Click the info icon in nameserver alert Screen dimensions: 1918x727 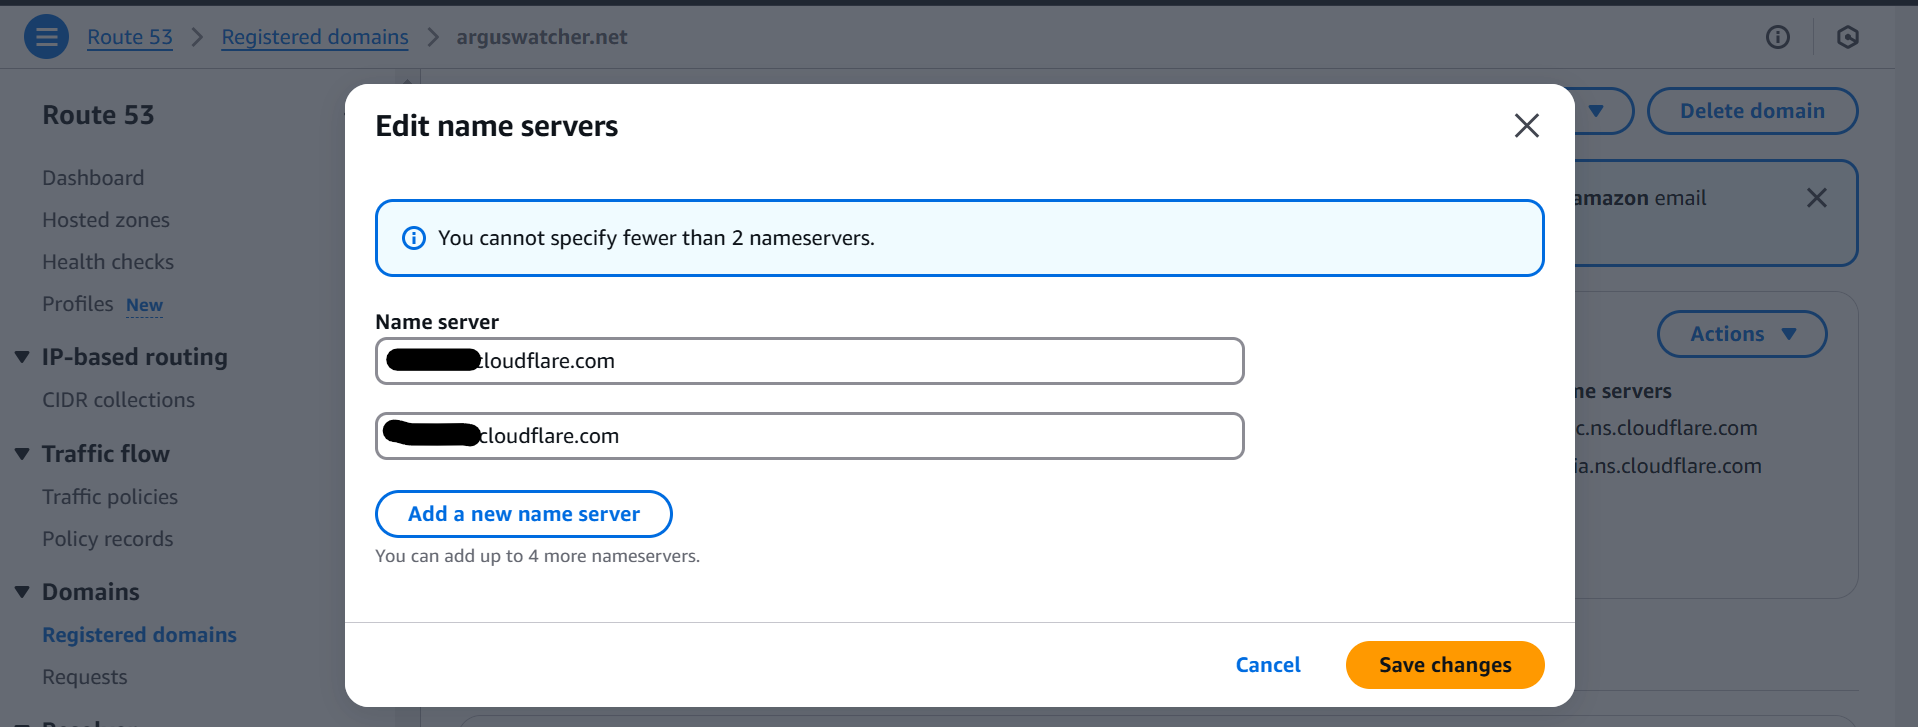pyautogui.click(x=413, y=238)
